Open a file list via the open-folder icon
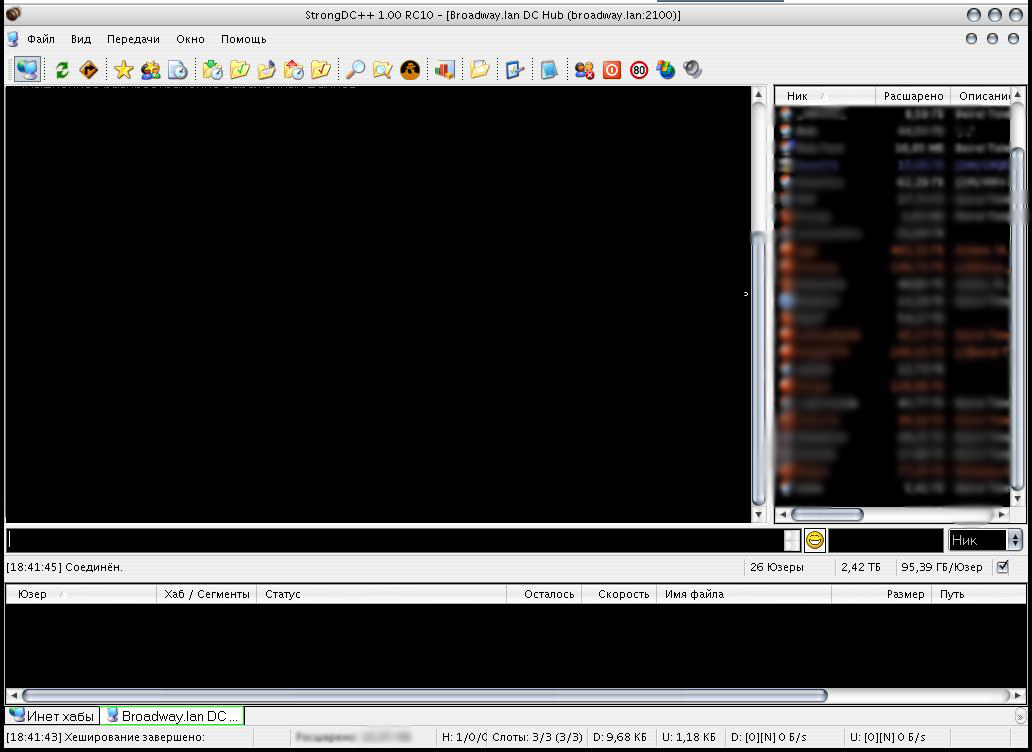 point(480,70)
